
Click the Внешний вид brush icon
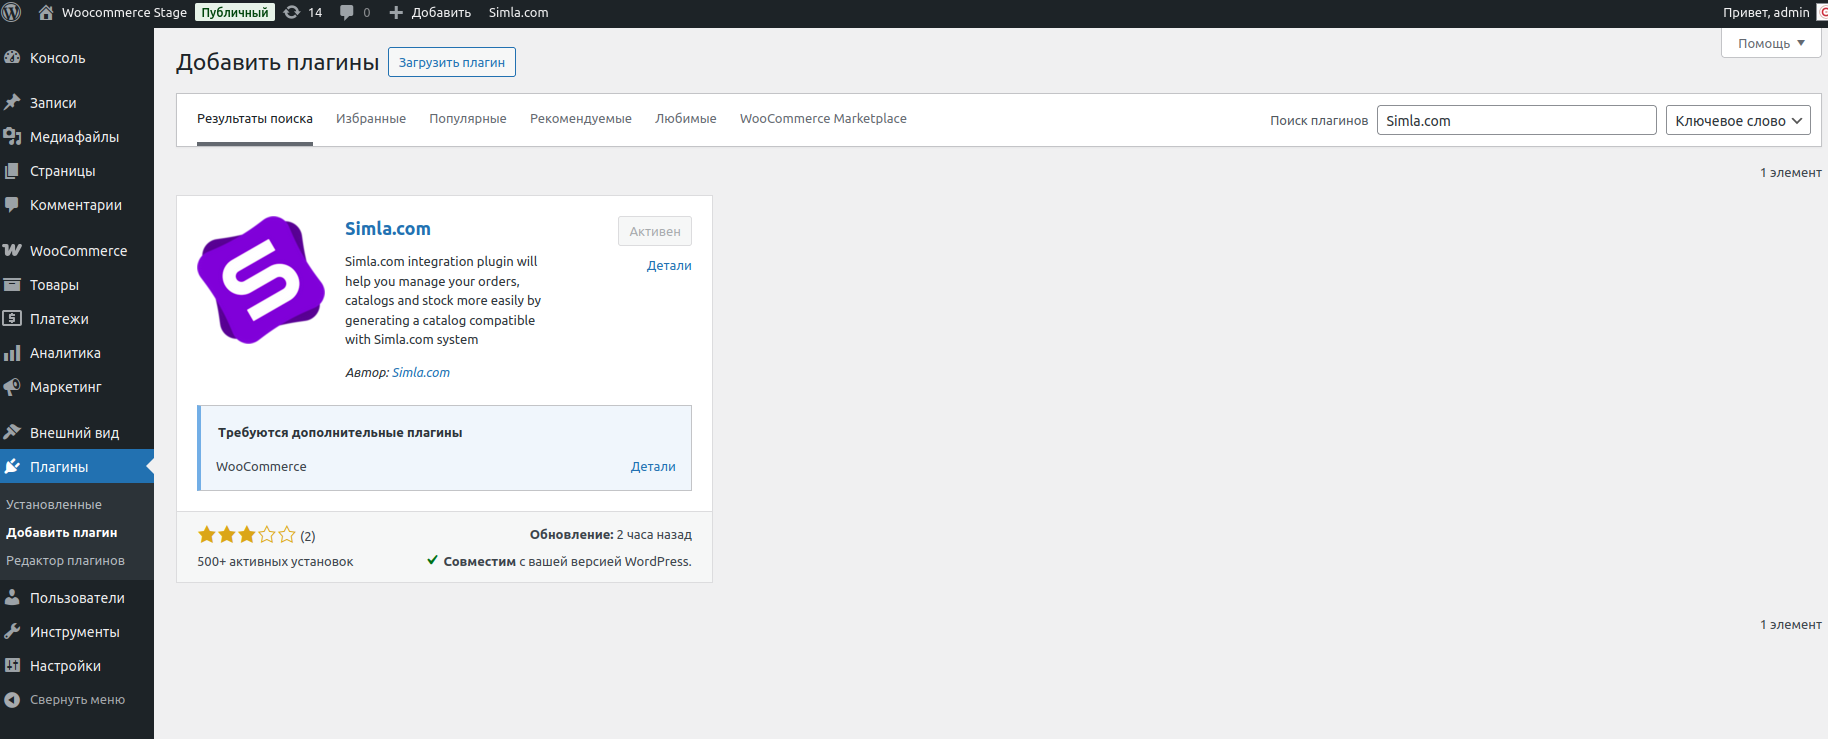pyautogui.click(x=12, y=432)
